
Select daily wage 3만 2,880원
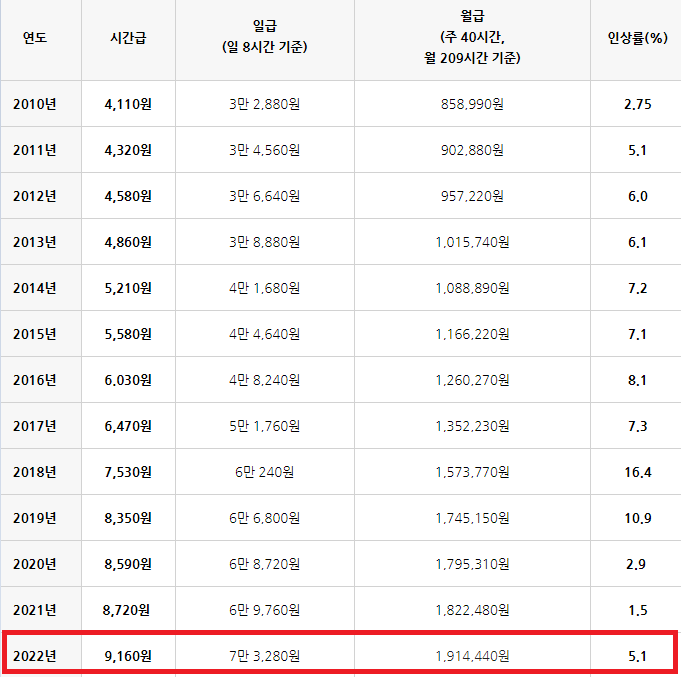[264, 104]
